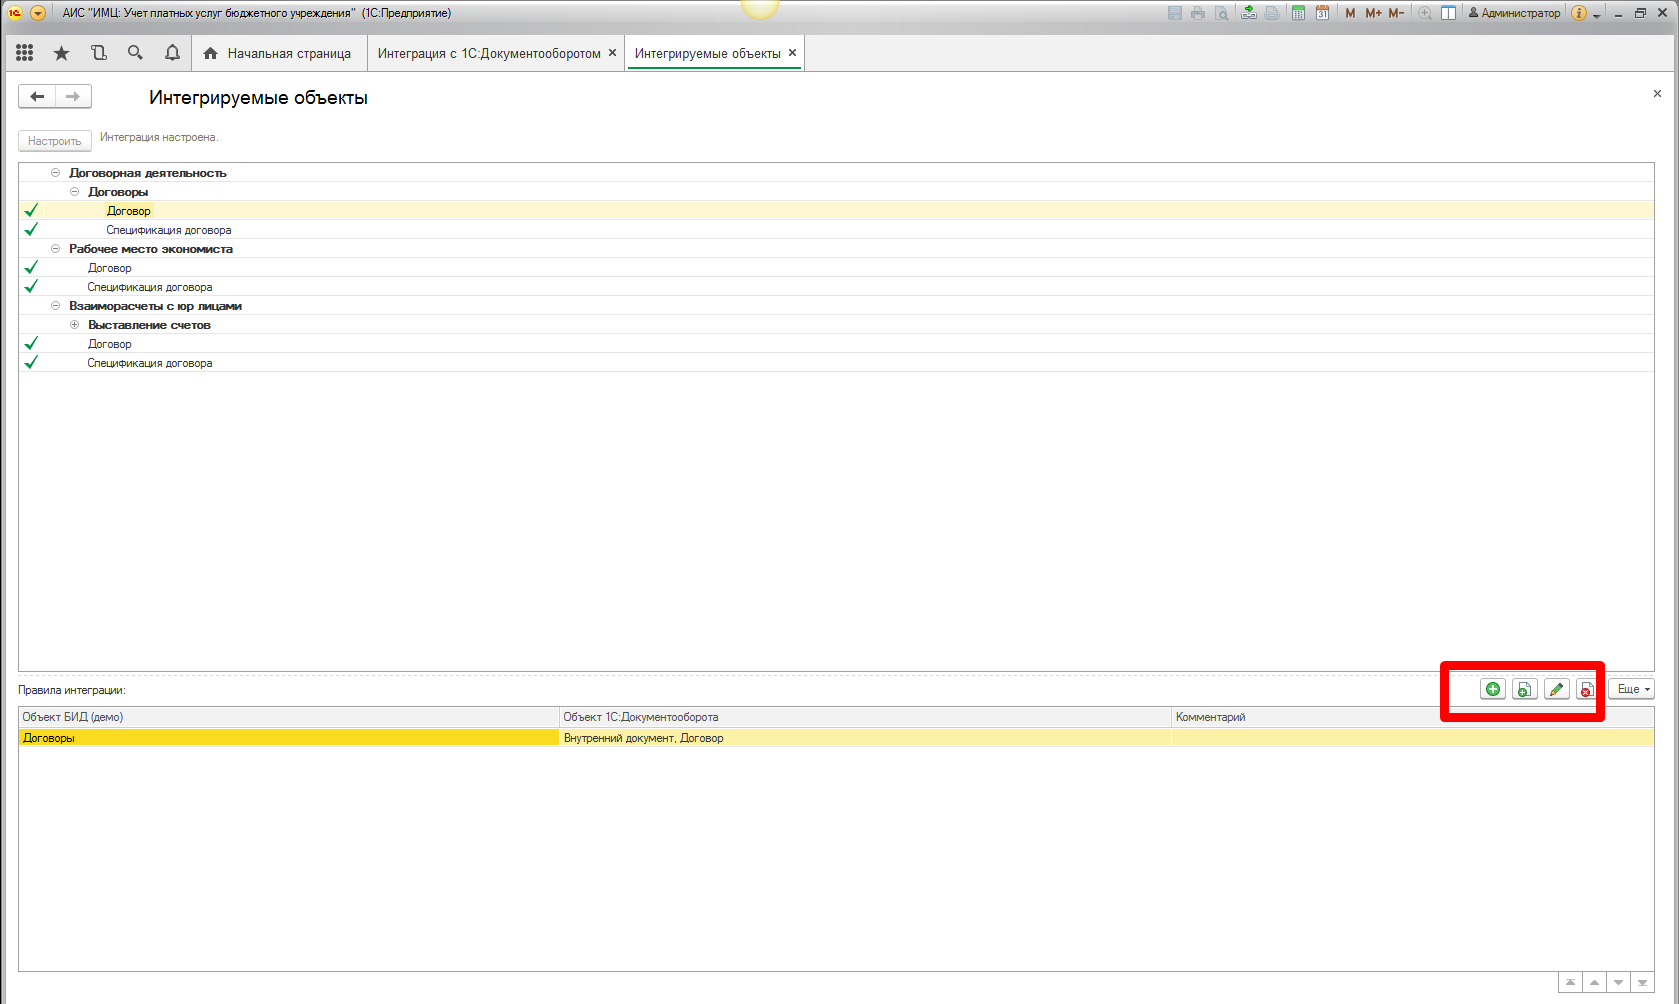This screenshot has width=1679, height=1004.
Task: Open the calculator icon in title bar
Action: [x=1298, y=13]
